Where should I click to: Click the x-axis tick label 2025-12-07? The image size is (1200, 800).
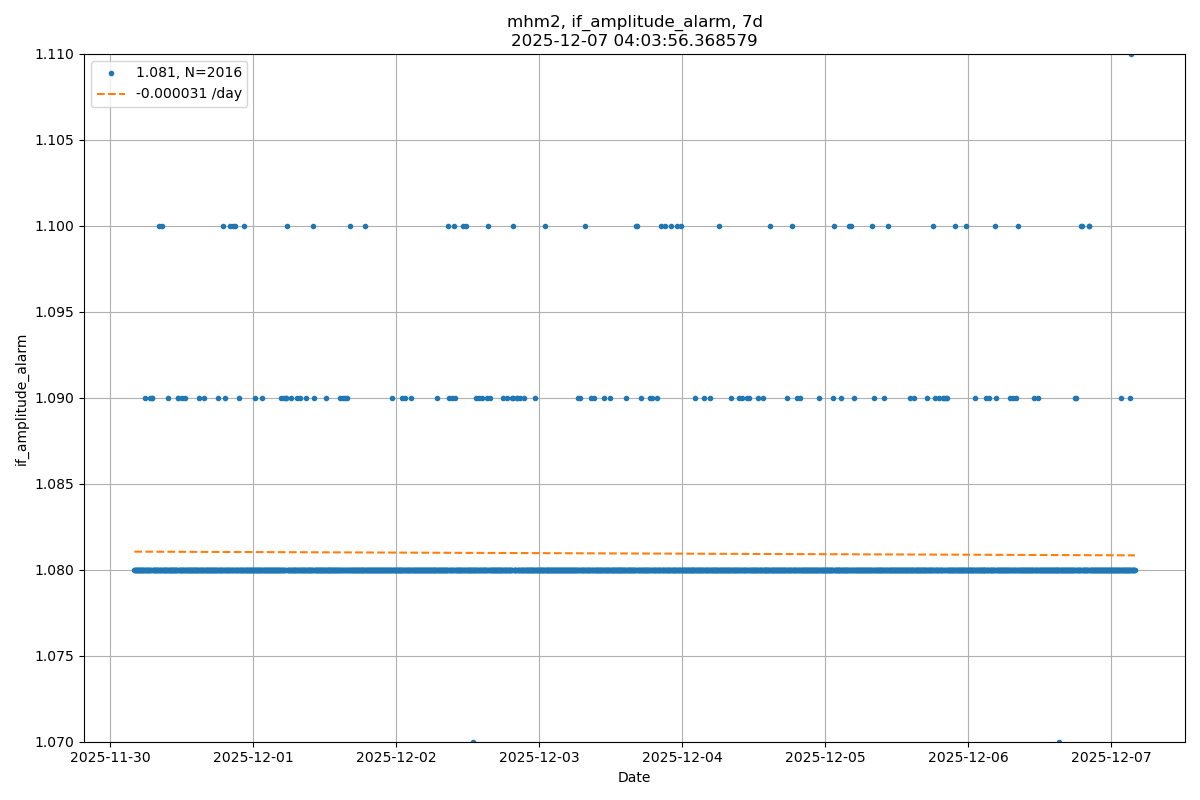(x=1111, y=758)
